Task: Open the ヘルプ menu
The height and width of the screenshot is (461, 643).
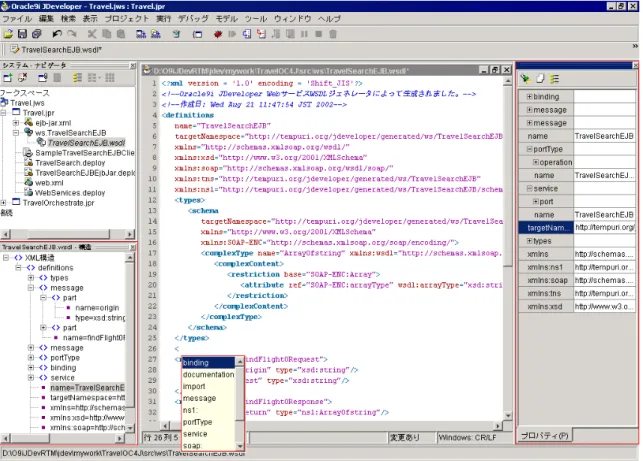Action: [x=329, y=19]
